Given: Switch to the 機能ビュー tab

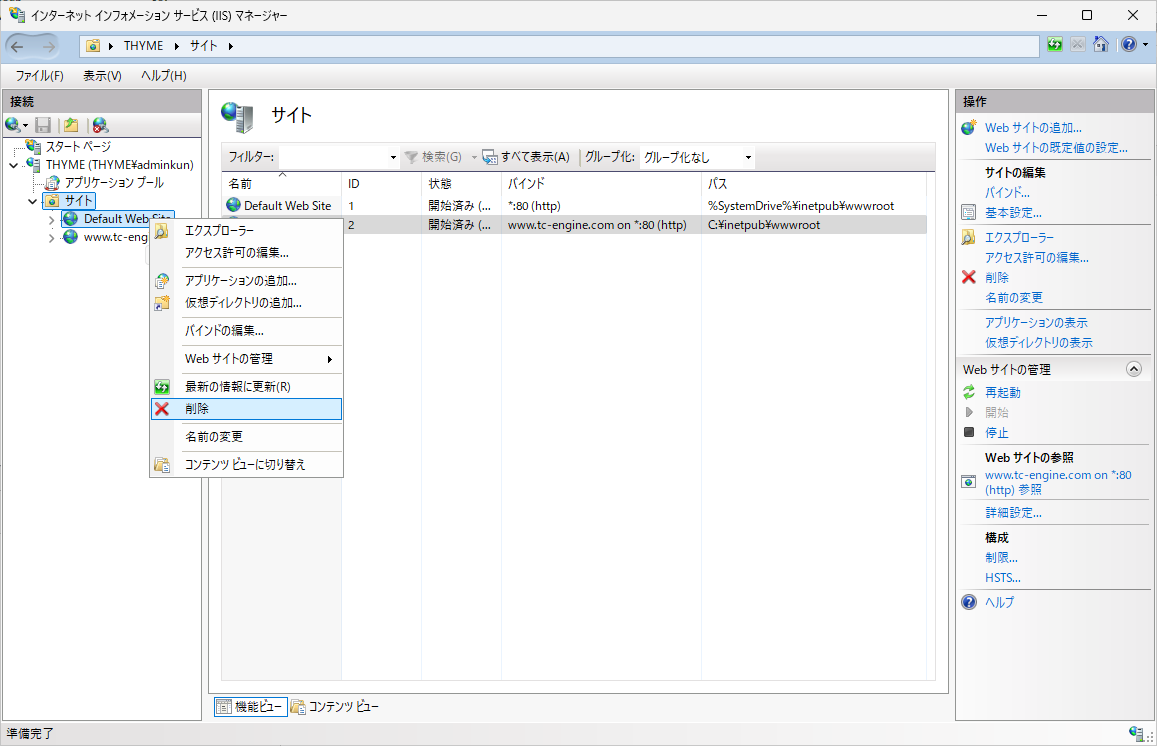Looking at the screenshot, I should tap(251, 706).
